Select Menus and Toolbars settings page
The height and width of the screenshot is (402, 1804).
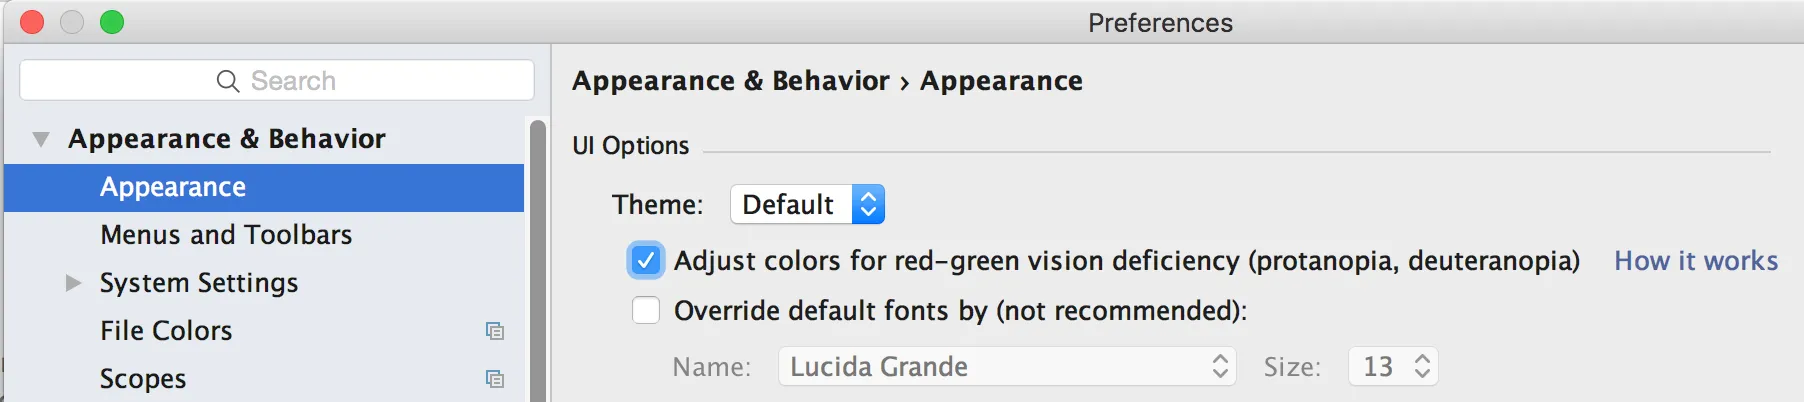tap(226, 235)
